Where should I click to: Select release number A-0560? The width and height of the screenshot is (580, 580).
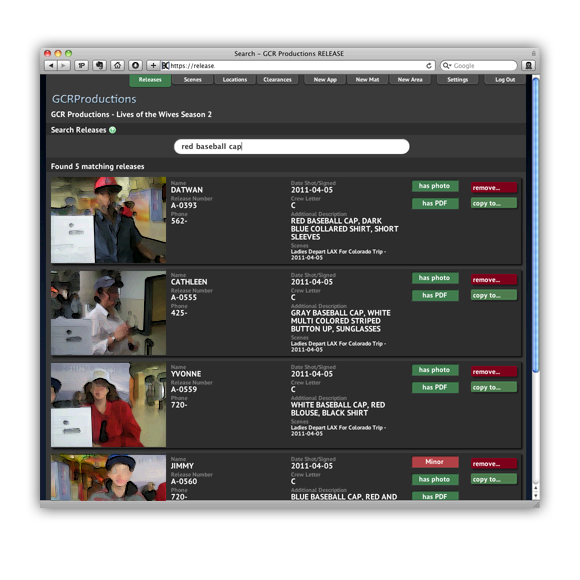tap(184, 482)
